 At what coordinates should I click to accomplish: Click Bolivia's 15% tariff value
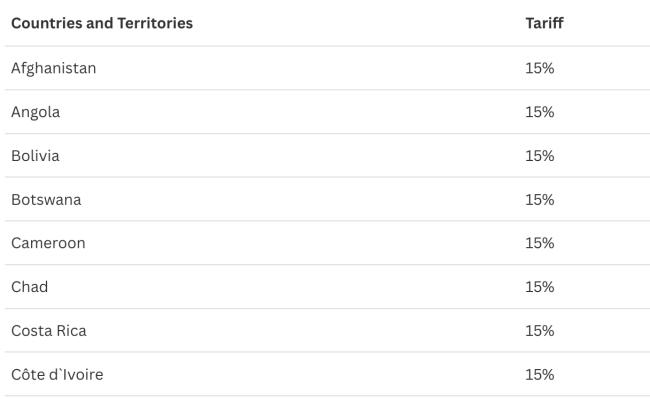540,156
